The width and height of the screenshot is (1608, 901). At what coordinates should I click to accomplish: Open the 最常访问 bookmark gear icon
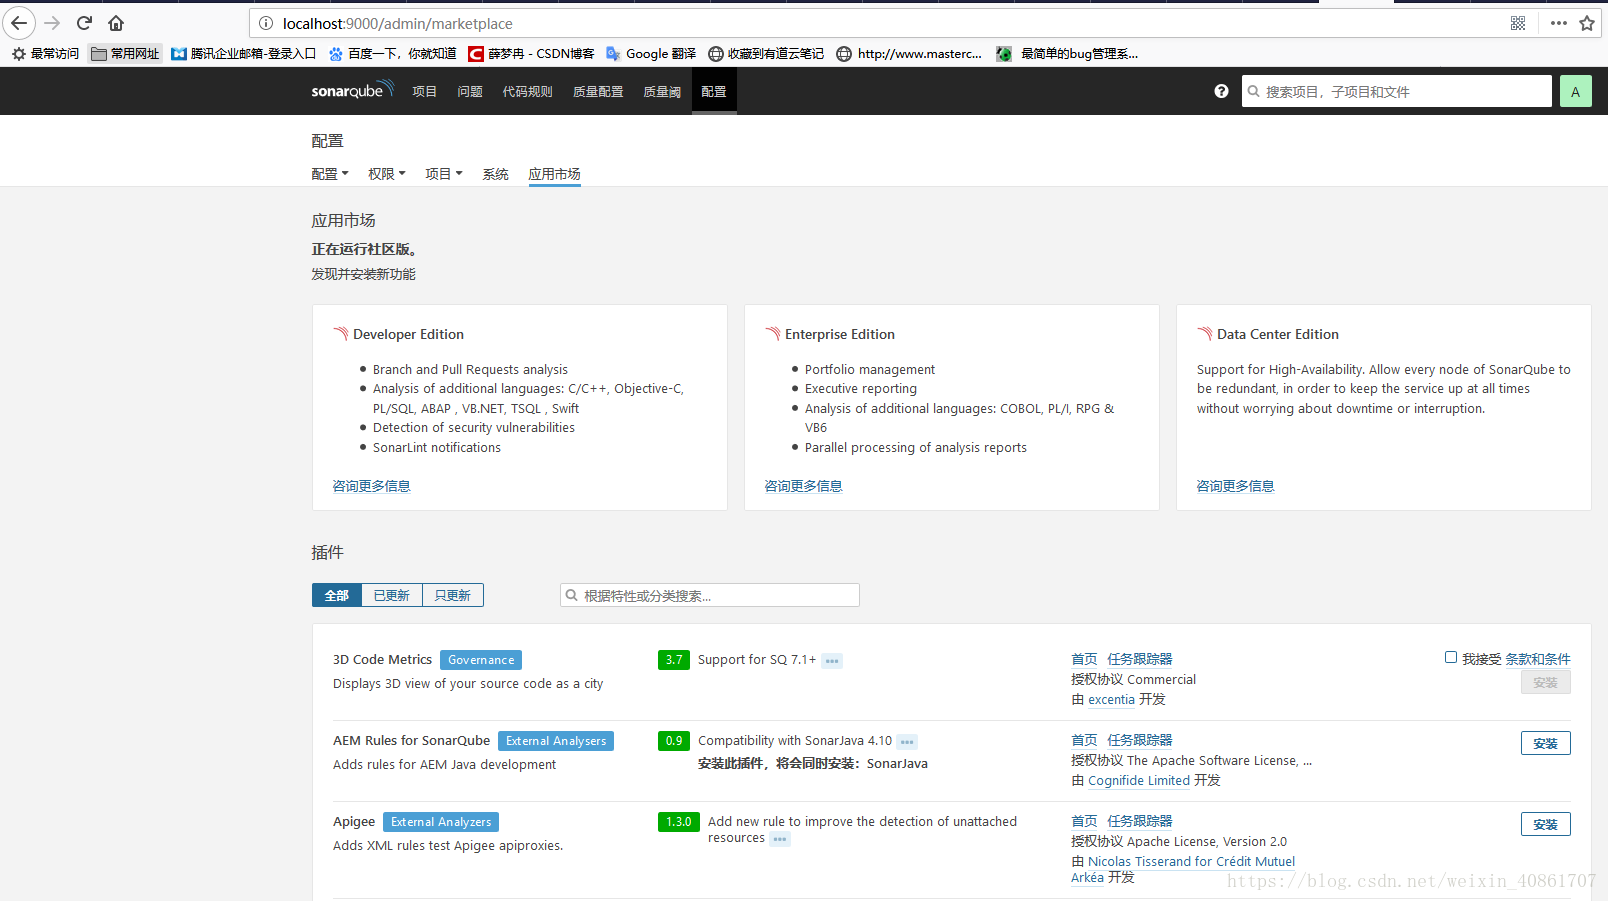point(19,54)
